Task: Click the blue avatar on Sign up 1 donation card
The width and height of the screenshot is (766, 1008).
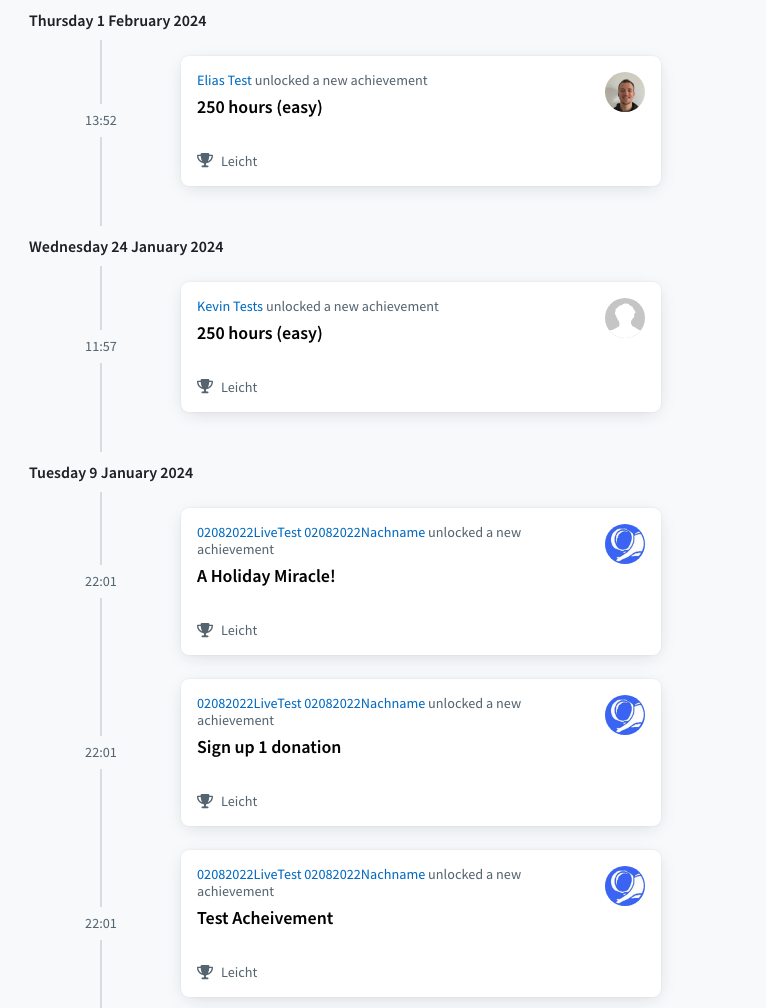Action: [625, 716]
